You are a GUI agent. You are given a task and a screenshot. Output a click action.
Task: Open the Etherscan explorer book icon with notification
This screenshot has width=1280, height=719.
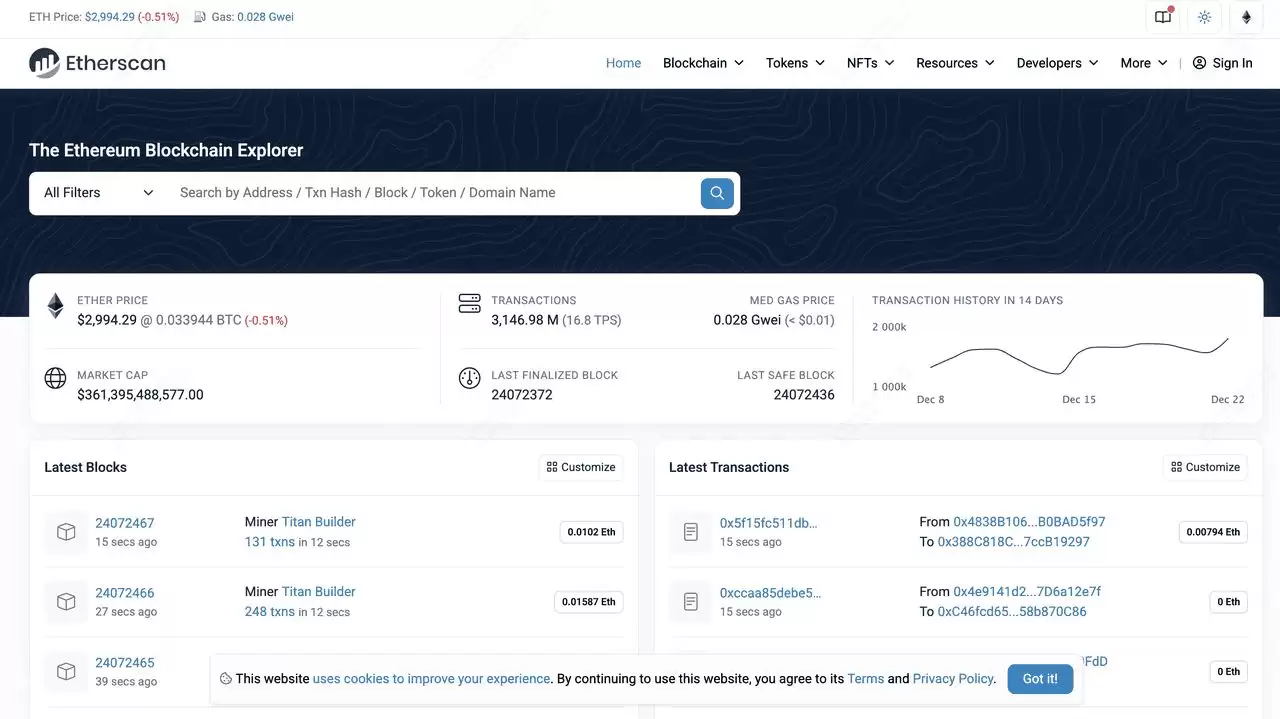coord(1162,17)
